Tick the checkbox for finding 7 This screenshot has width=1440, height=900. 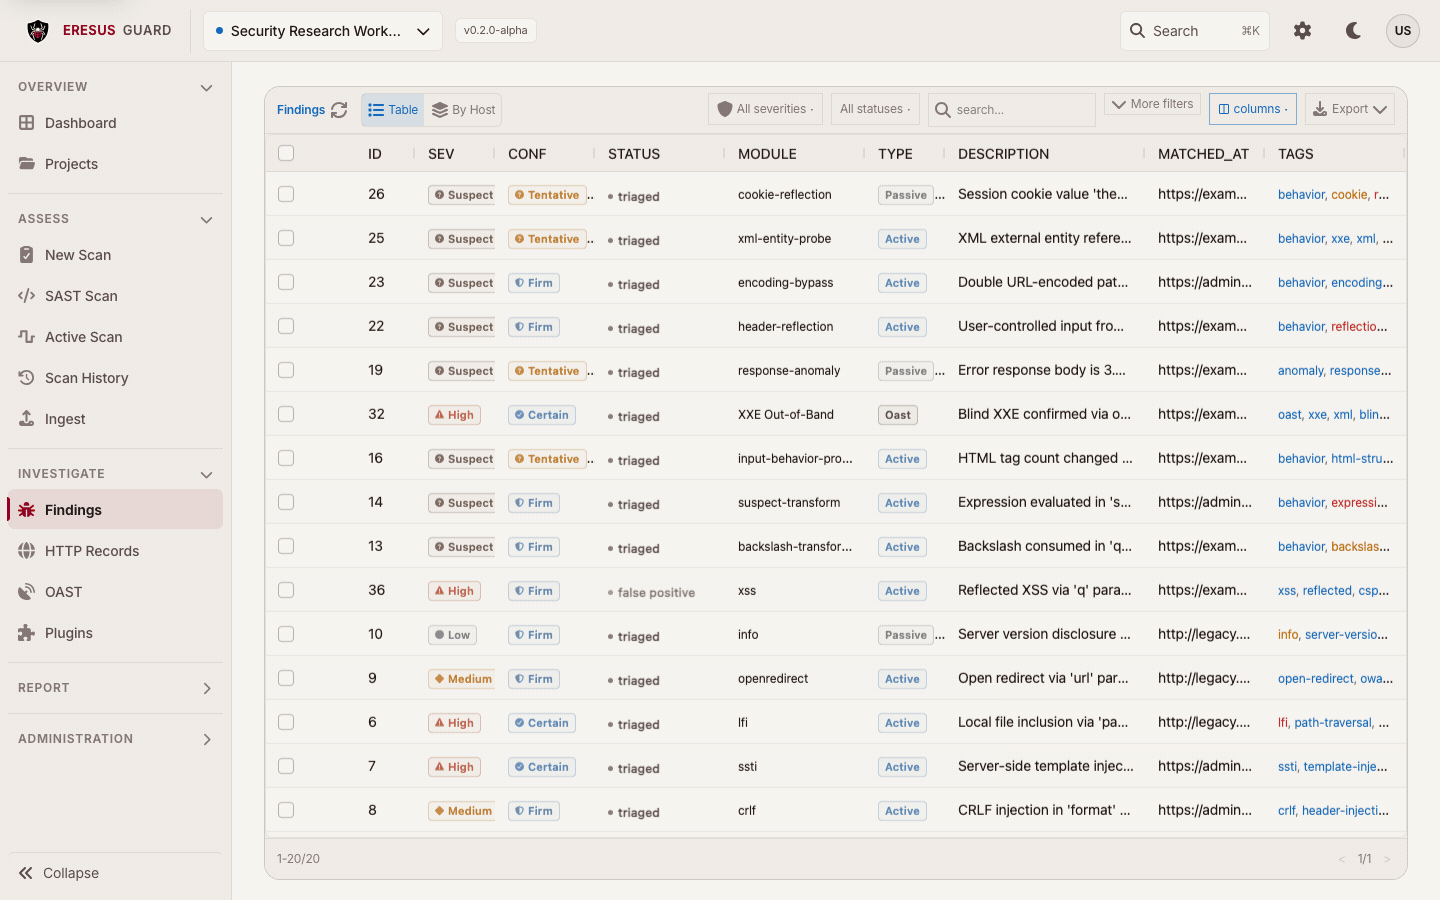click(x=286, y=766)
